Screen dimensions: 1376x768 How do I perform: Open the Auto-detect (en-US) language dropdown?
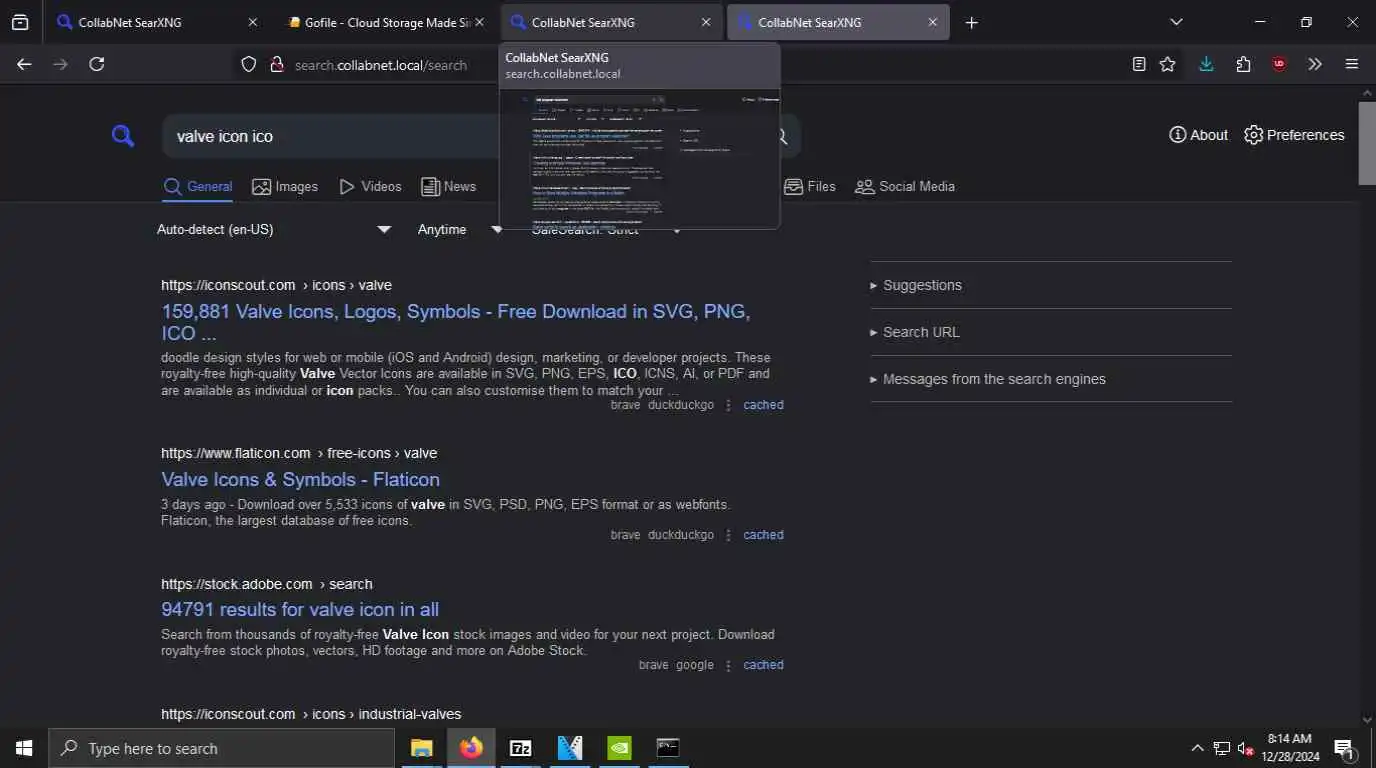tap(274, 229)
